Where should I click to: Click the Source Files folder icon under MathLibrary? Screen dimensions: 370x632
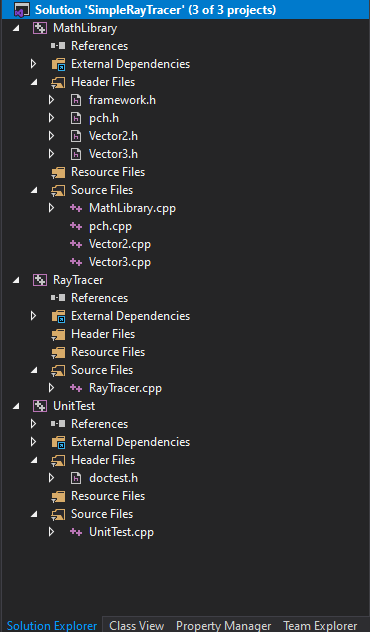[58, 190]
